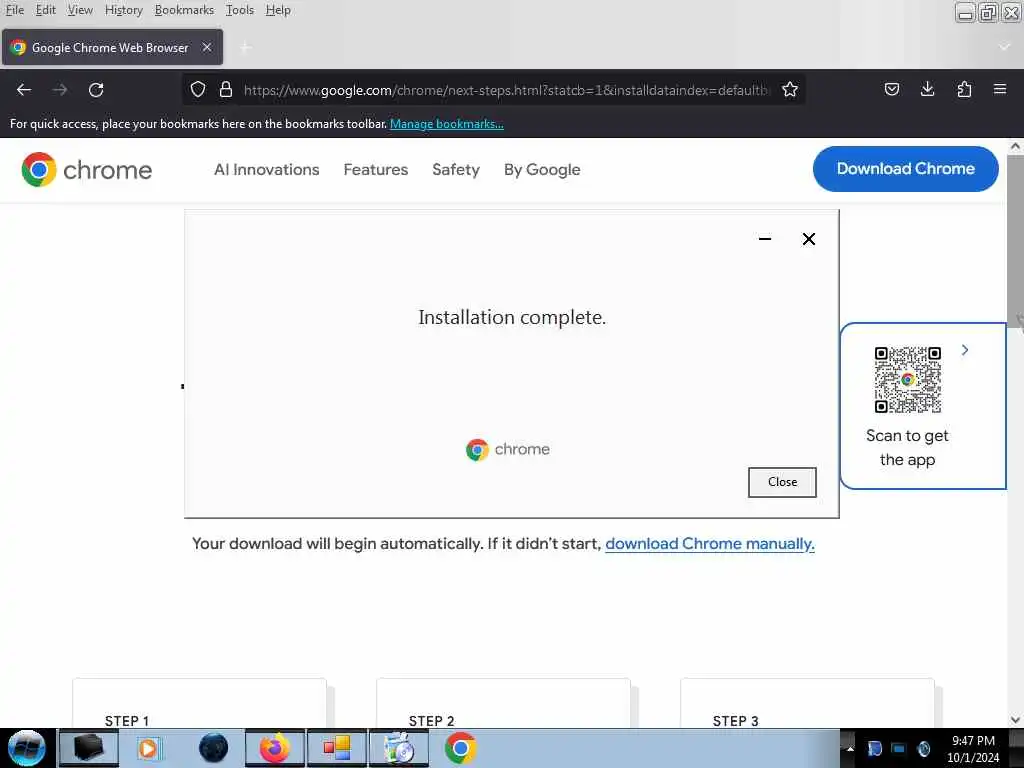Open the Firefox taskbar icon
The image size is (1024, 768).
tap(275, 748)
